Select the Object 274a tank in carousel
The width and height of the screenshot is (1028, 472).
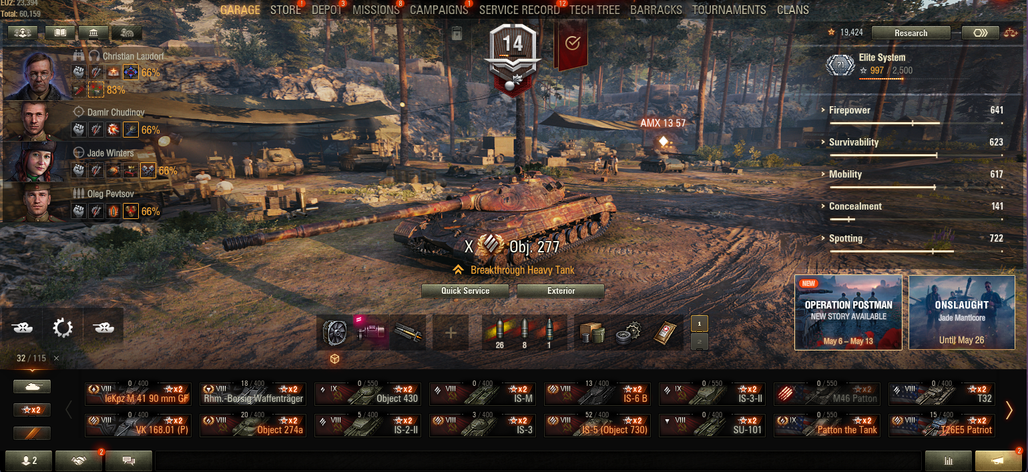252,425
